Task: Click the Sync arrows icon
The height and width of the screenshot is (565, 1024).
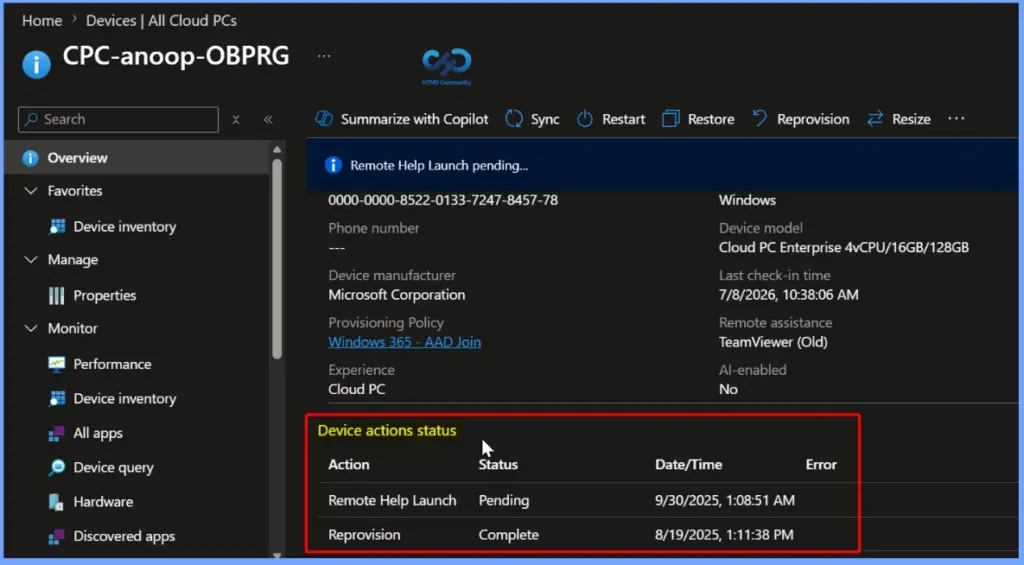Action: [x=514, y=119]
